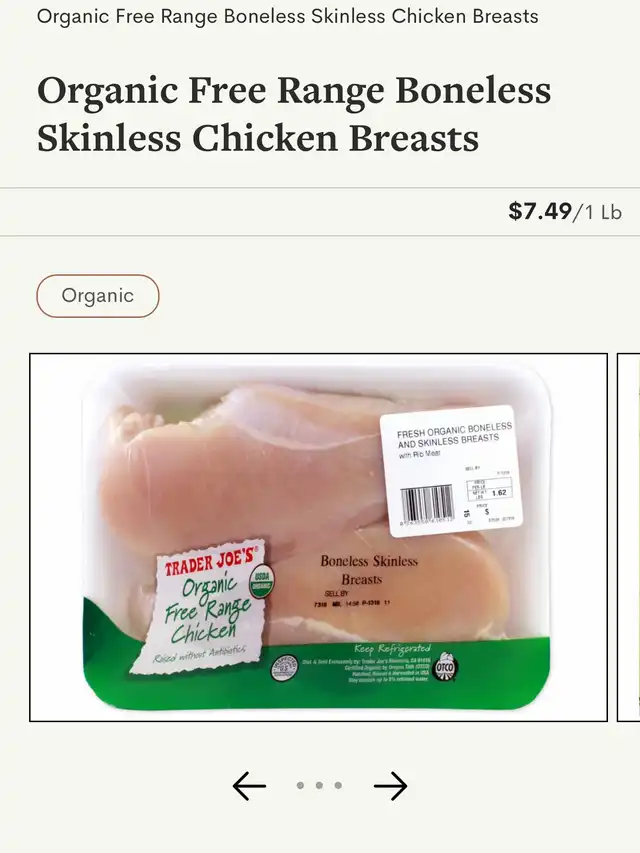Select the middle carousel dot indicator
This screenshot has height=853, width=640.
[319, 786]
